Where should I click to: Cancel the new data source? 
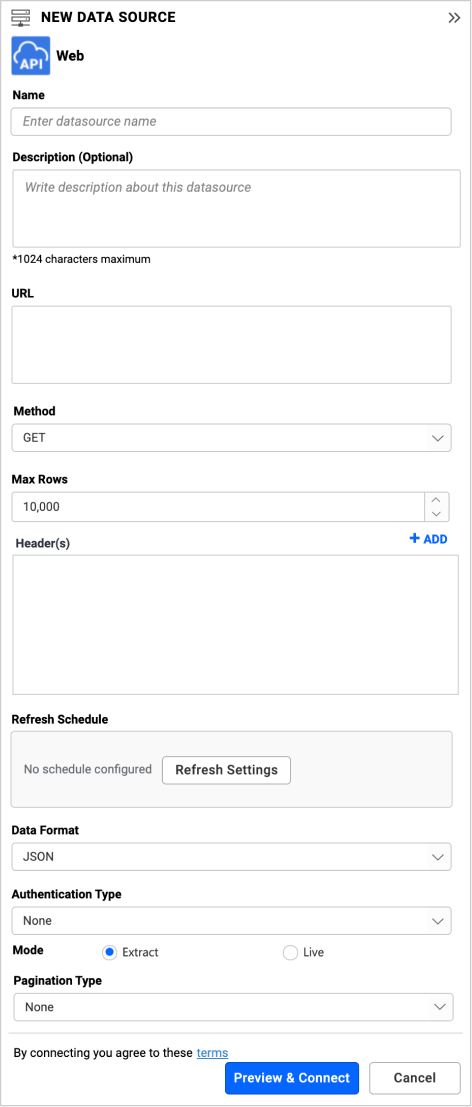tap(415, 1078)
